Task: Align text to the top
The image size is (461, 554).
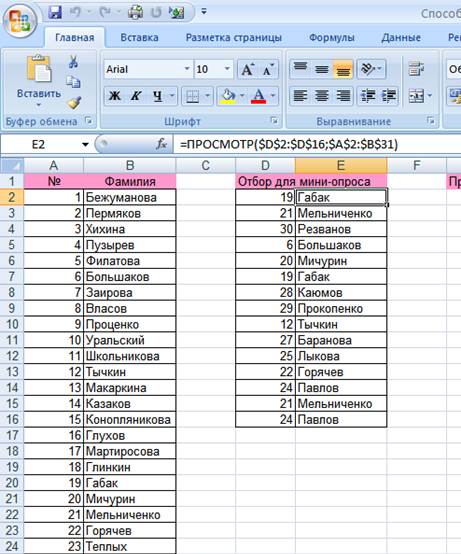Action: point(300,69)
